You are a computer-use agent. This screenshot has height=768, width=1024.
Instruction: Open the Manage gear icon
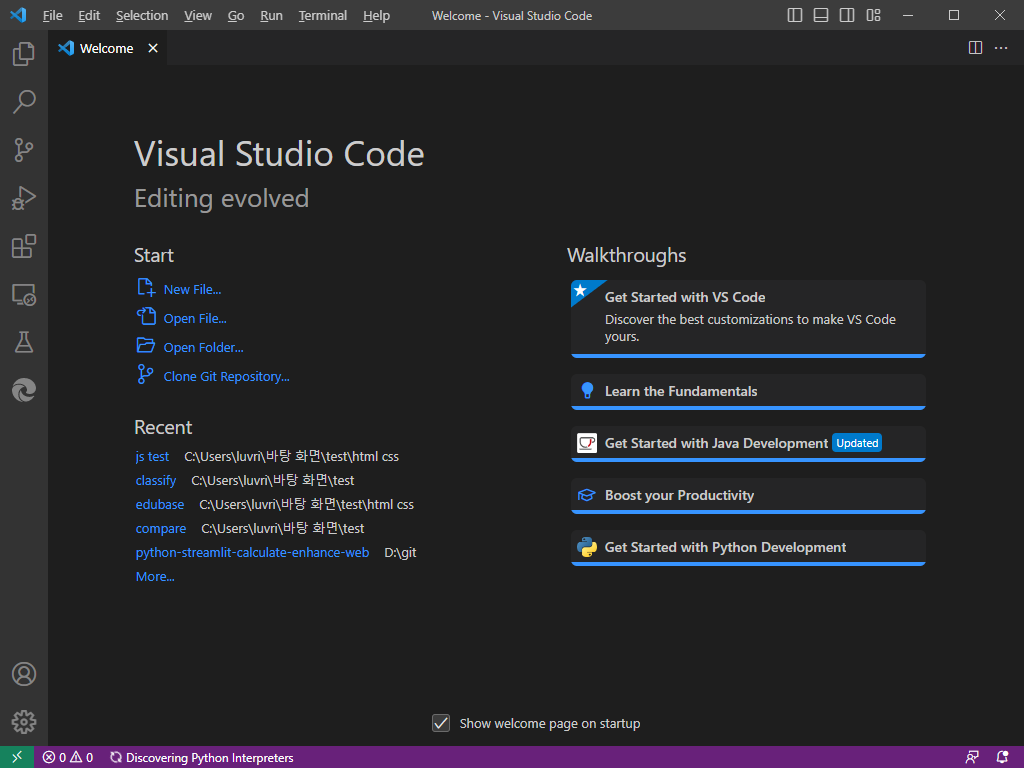[24, 722]
